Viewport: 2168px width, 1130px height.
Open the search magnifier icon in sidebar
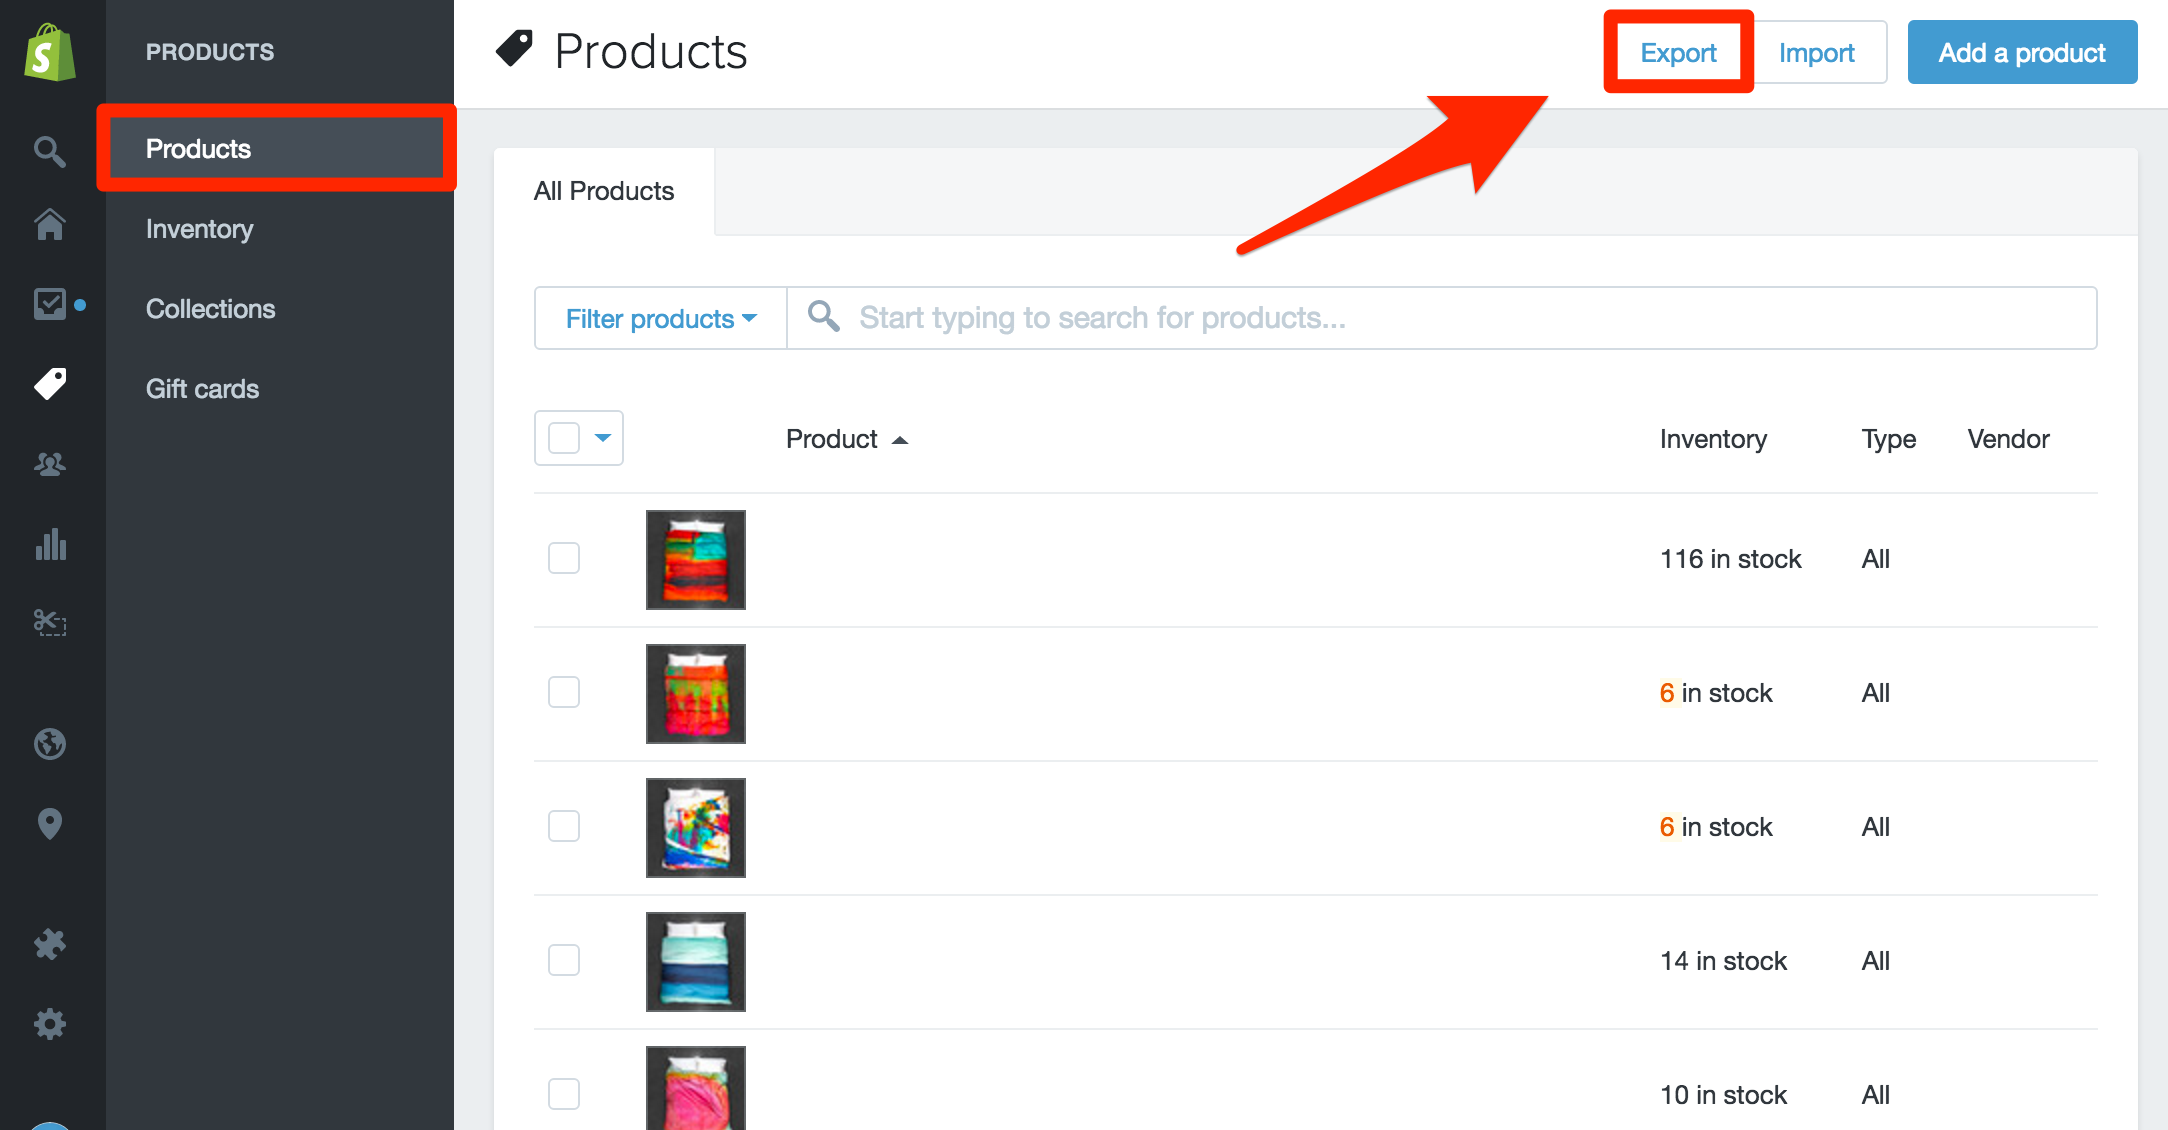coord(50,151)
